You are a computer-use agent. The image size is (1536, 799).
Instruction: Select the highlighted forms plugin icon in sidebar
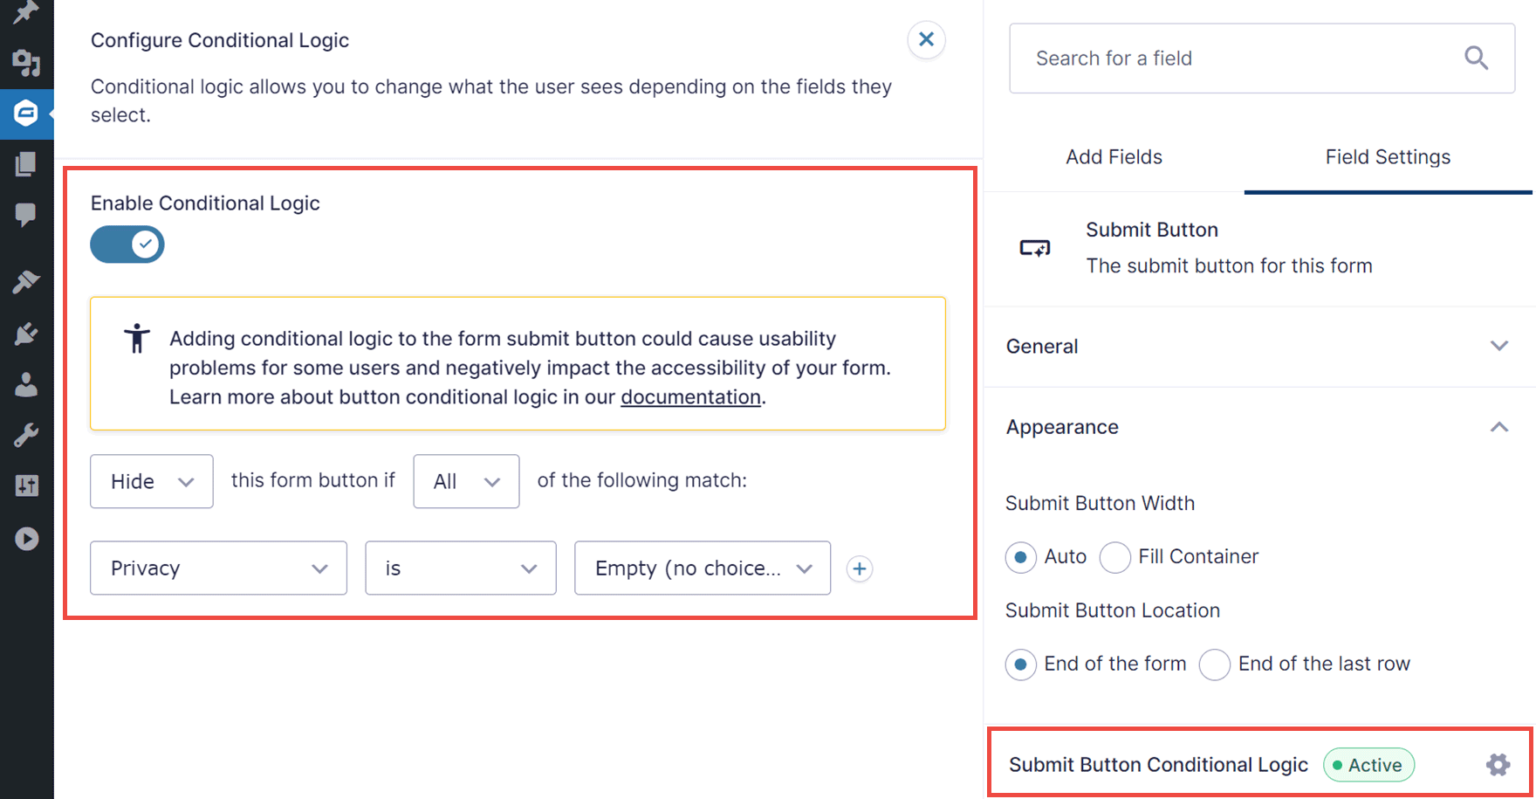tap(27, 113)
